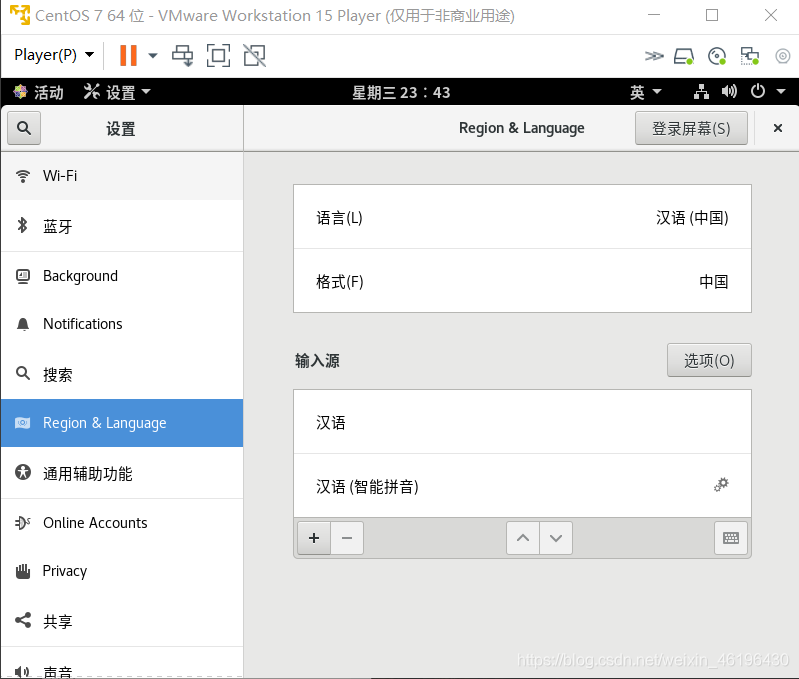This screenshot has width=799, height=679.
Task: Open input source 选项(O) options
Action: pyautogui.click(x=709, y=360)
